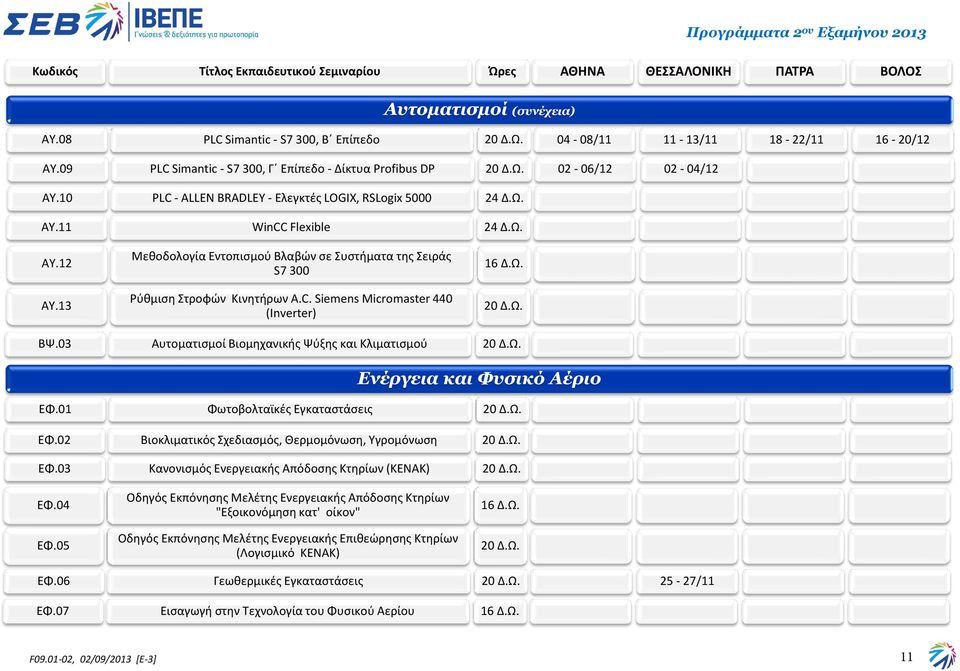Image resolution: width=960 pixels, height=671 pixels.
Task: Select code cell ΕΦ.01
Action: point(54,410)
